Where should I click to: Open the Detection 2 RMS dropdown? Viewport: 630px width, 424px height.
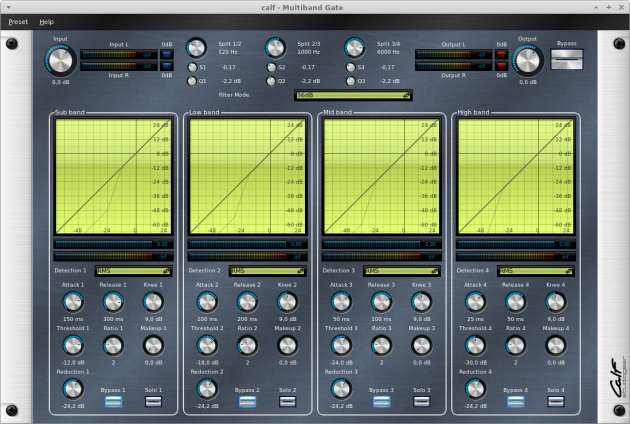(x=268, y=271)
